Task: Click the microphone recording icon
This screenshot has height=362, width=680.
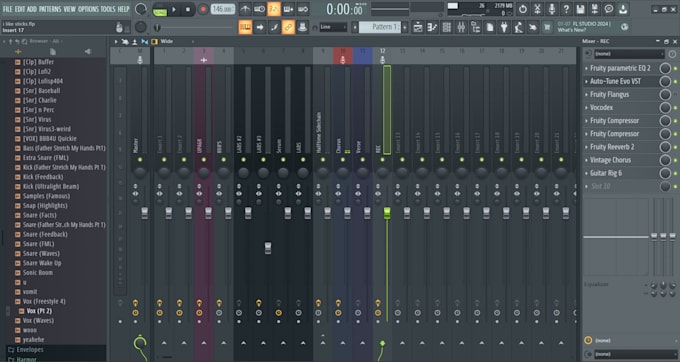Action: (x=551, y=9)
